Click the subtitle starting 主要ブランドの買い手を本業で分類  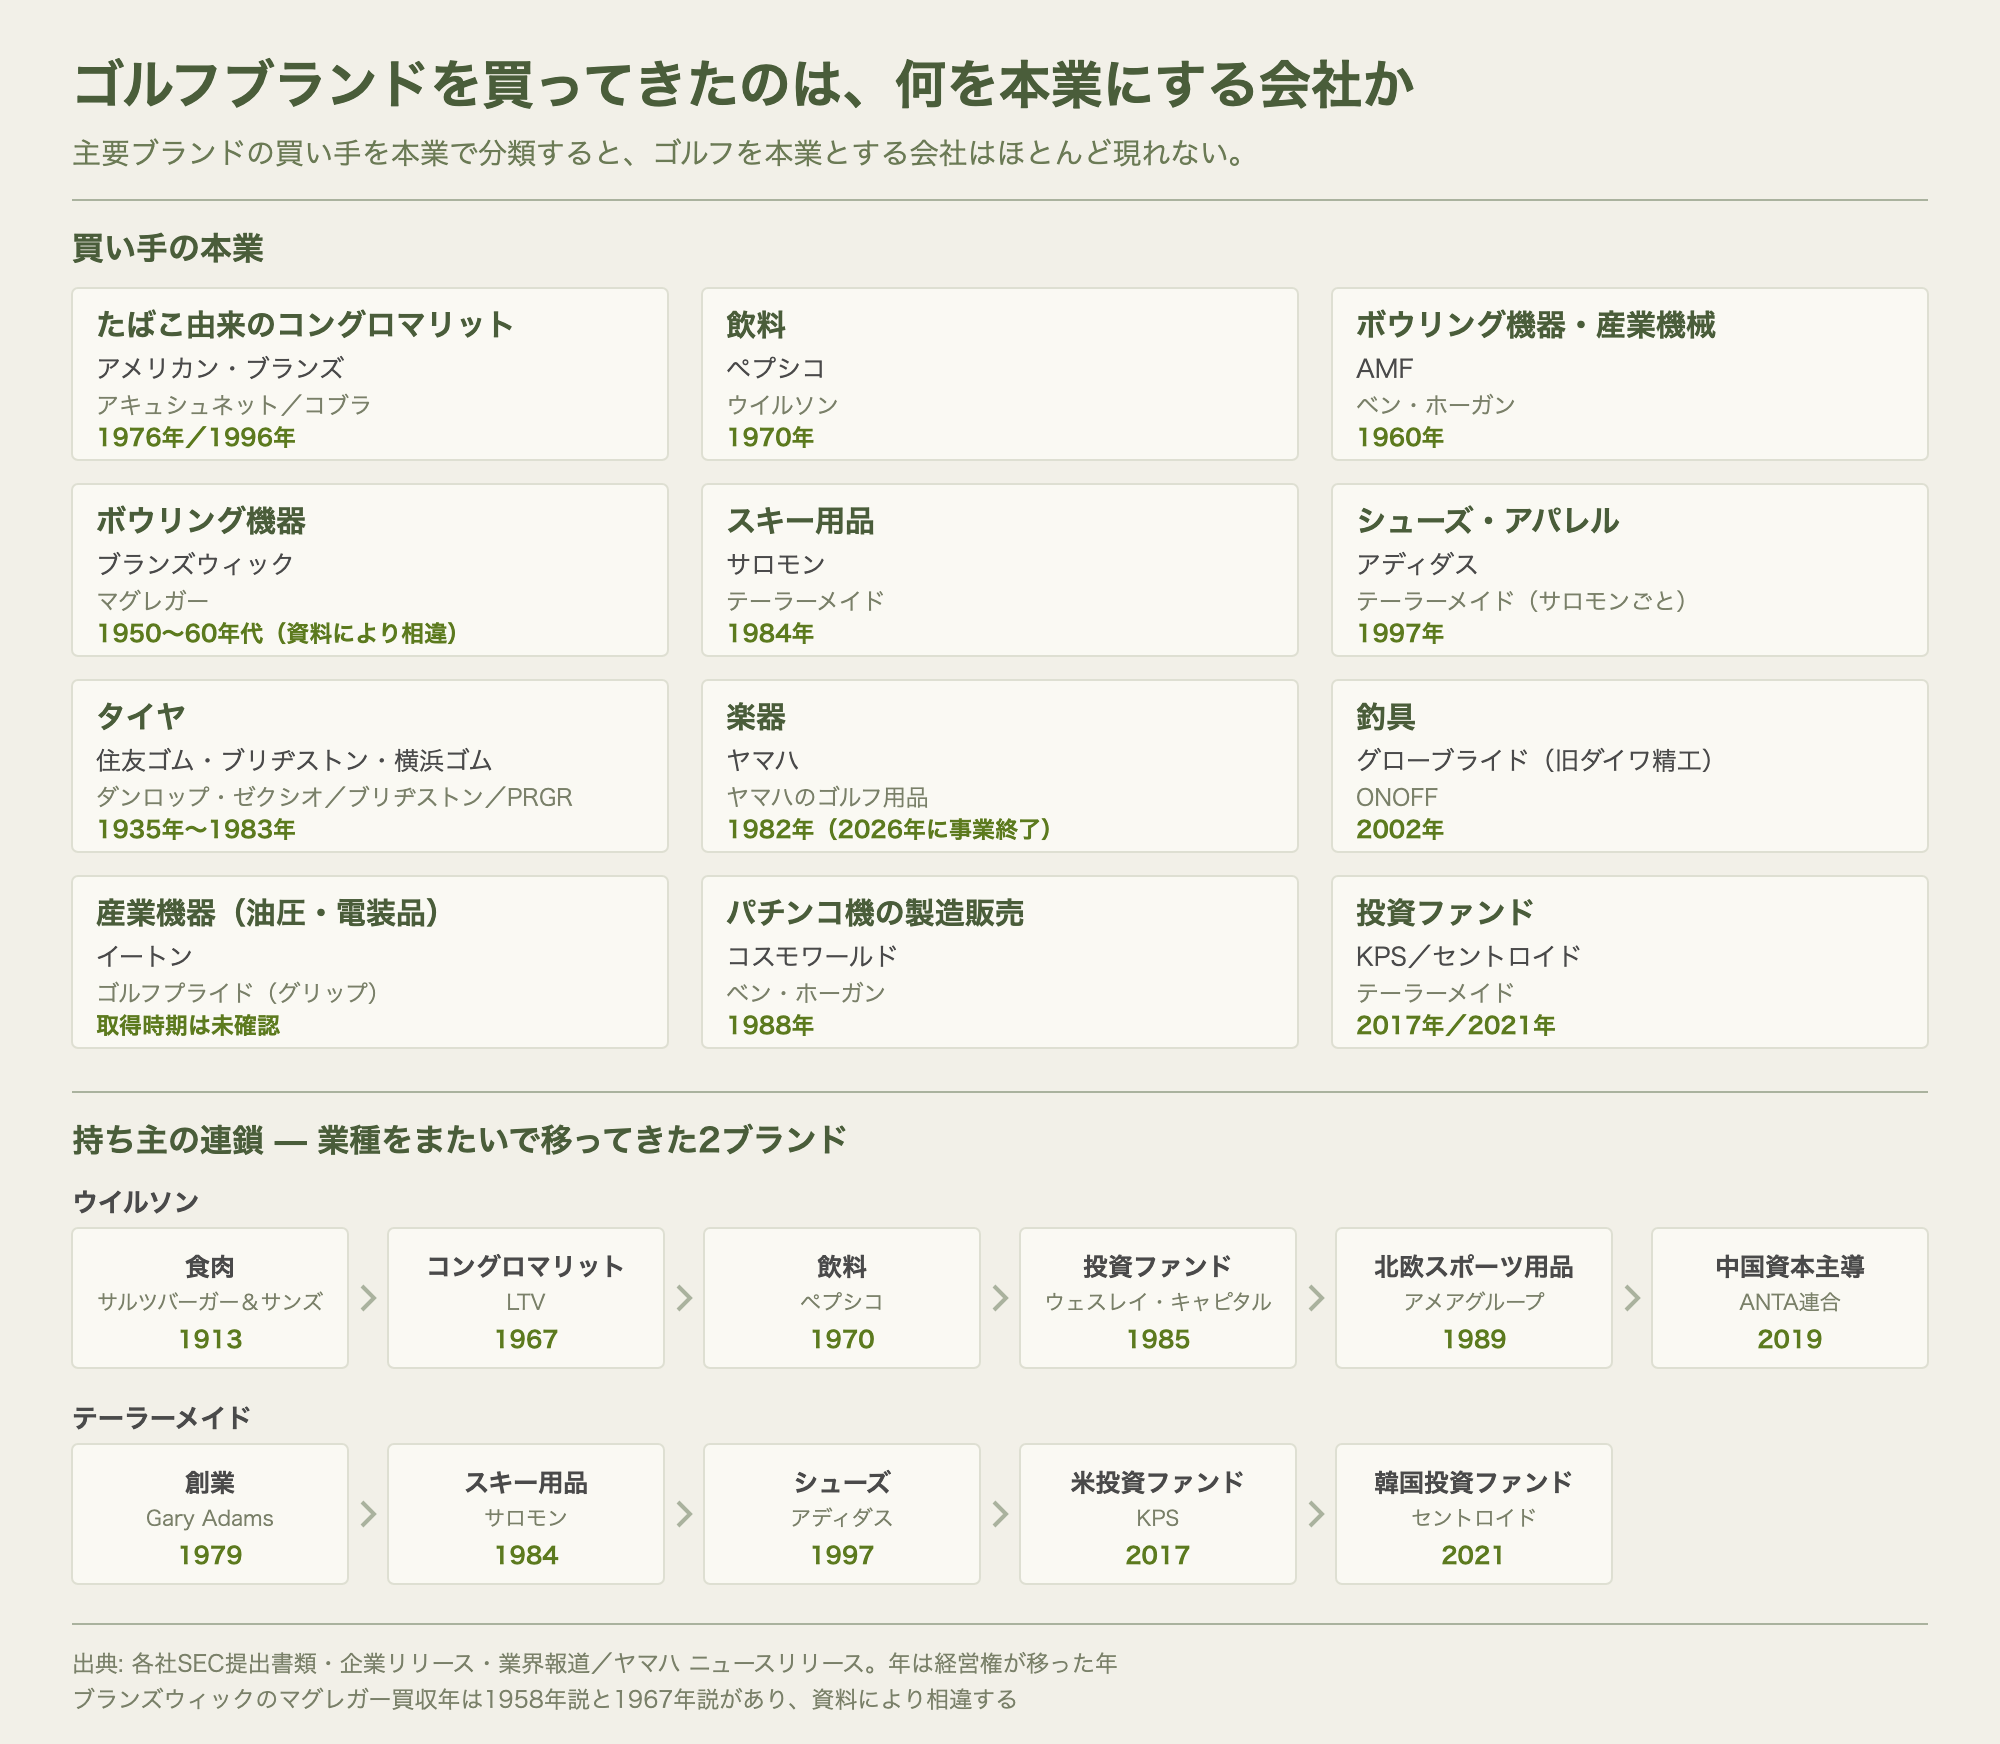point(660,153)
